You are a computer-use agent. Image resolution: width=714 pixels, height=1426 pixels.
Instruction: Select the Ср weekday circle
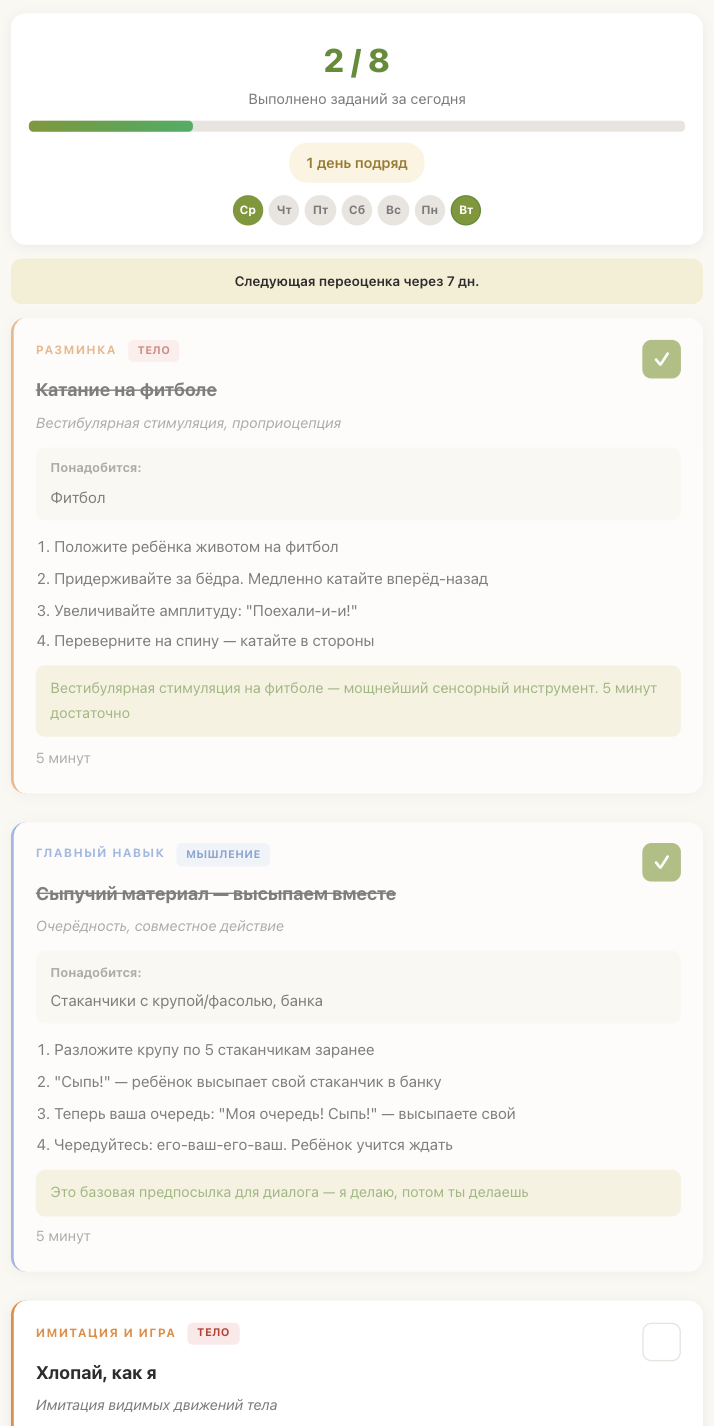[247, 210]
